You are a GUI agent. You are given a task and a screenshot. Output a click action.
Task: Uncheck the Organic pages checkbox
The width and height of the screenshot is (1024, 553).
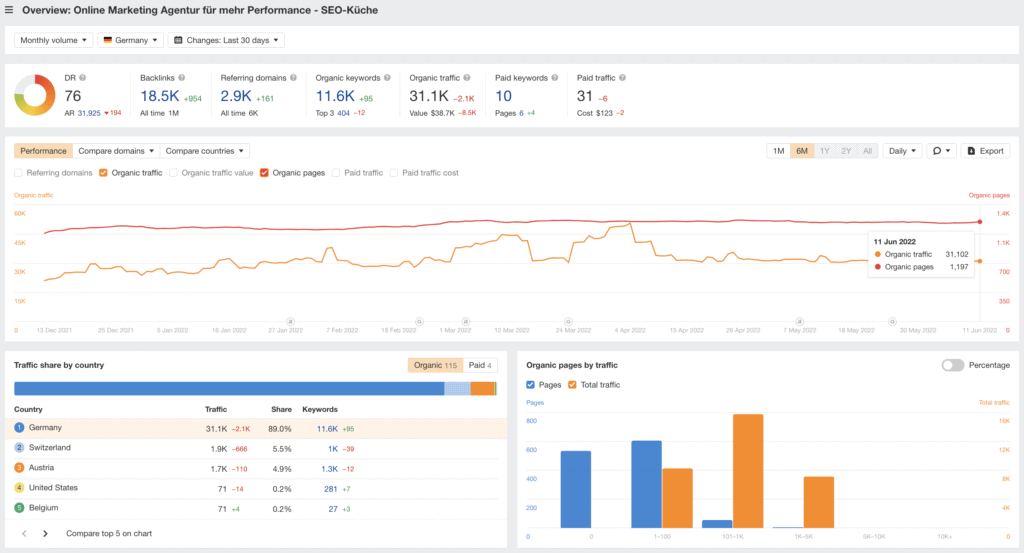[264, 173]
